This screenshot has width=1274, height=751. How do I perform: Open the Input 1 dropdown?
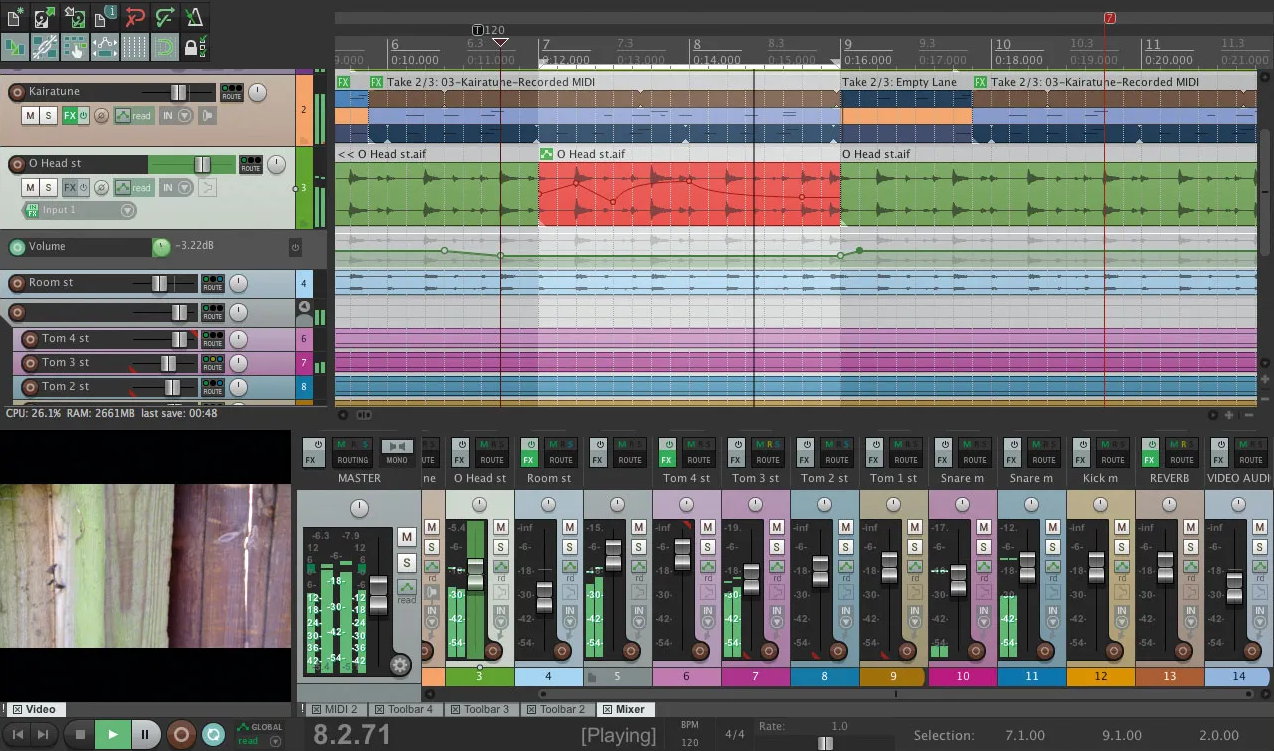tap(127, 210)
